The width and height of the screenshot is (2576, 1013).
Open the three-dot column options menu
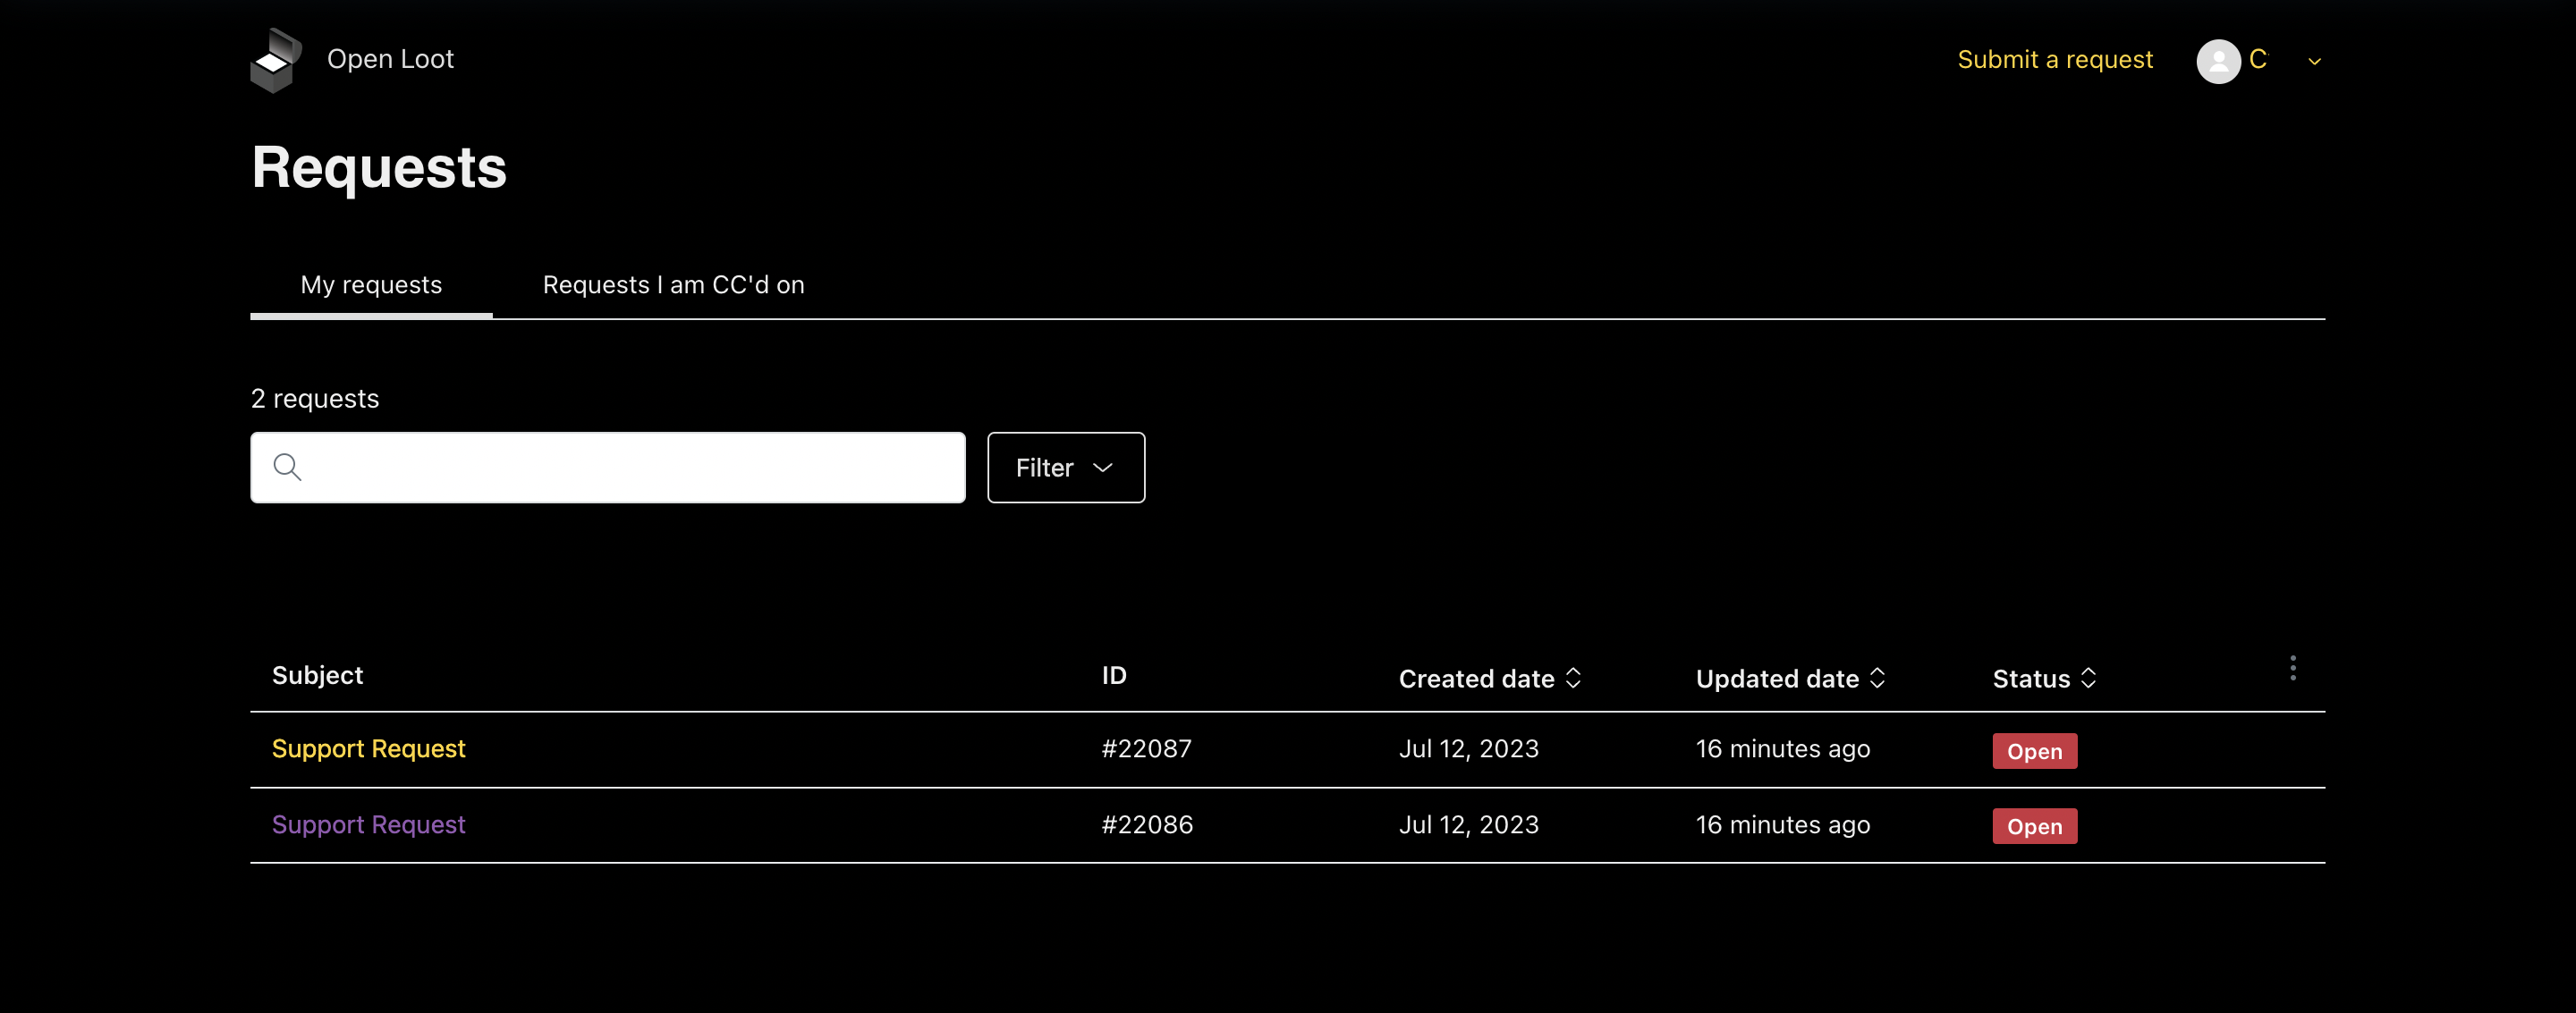[2292, 668]
